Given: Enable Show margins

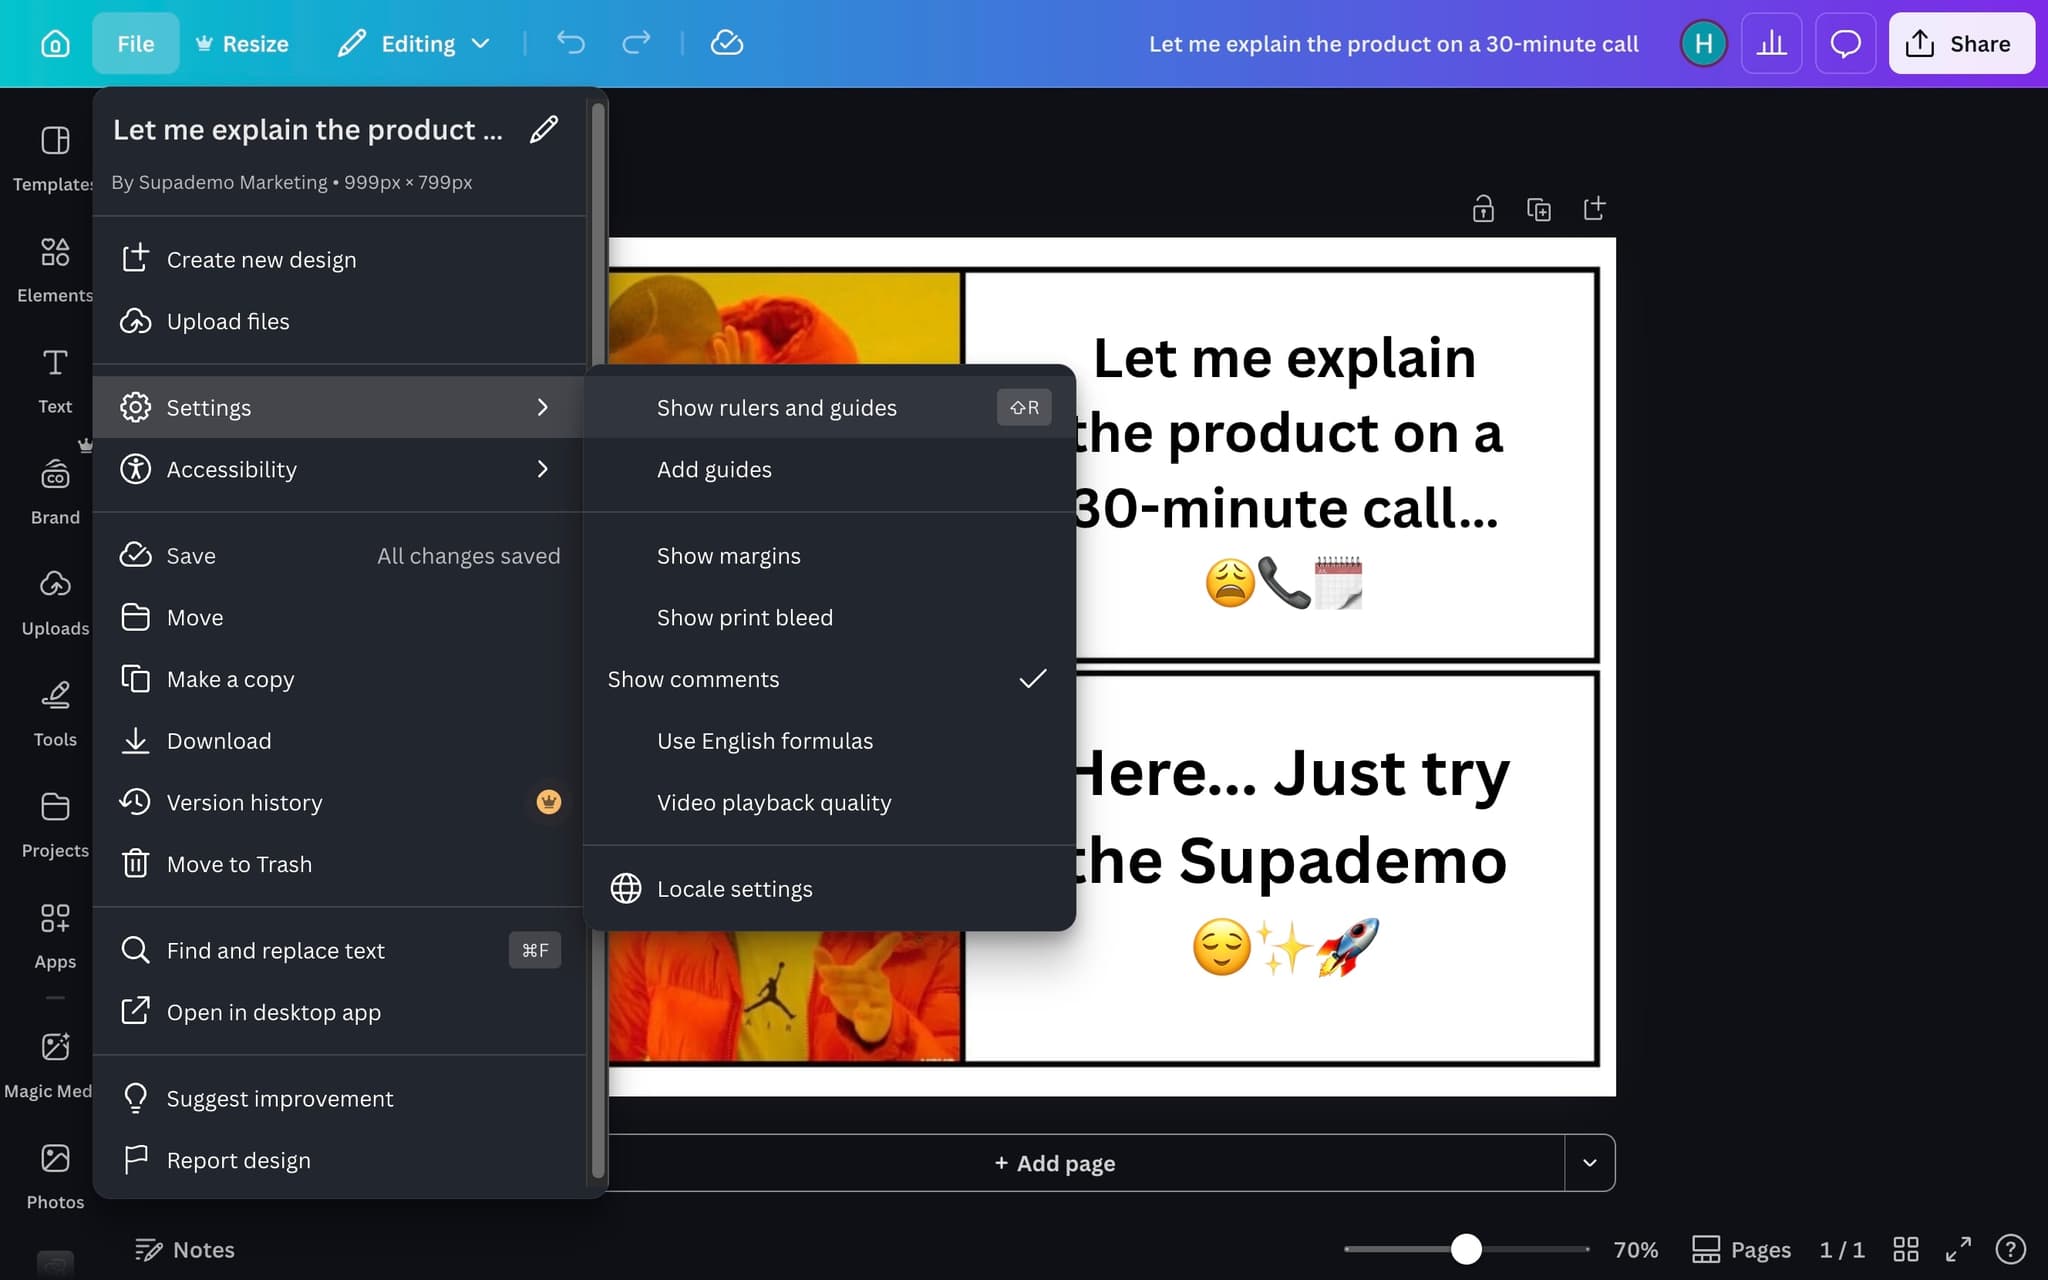Looking at the screenshot, I should click(x=728, y=555).
